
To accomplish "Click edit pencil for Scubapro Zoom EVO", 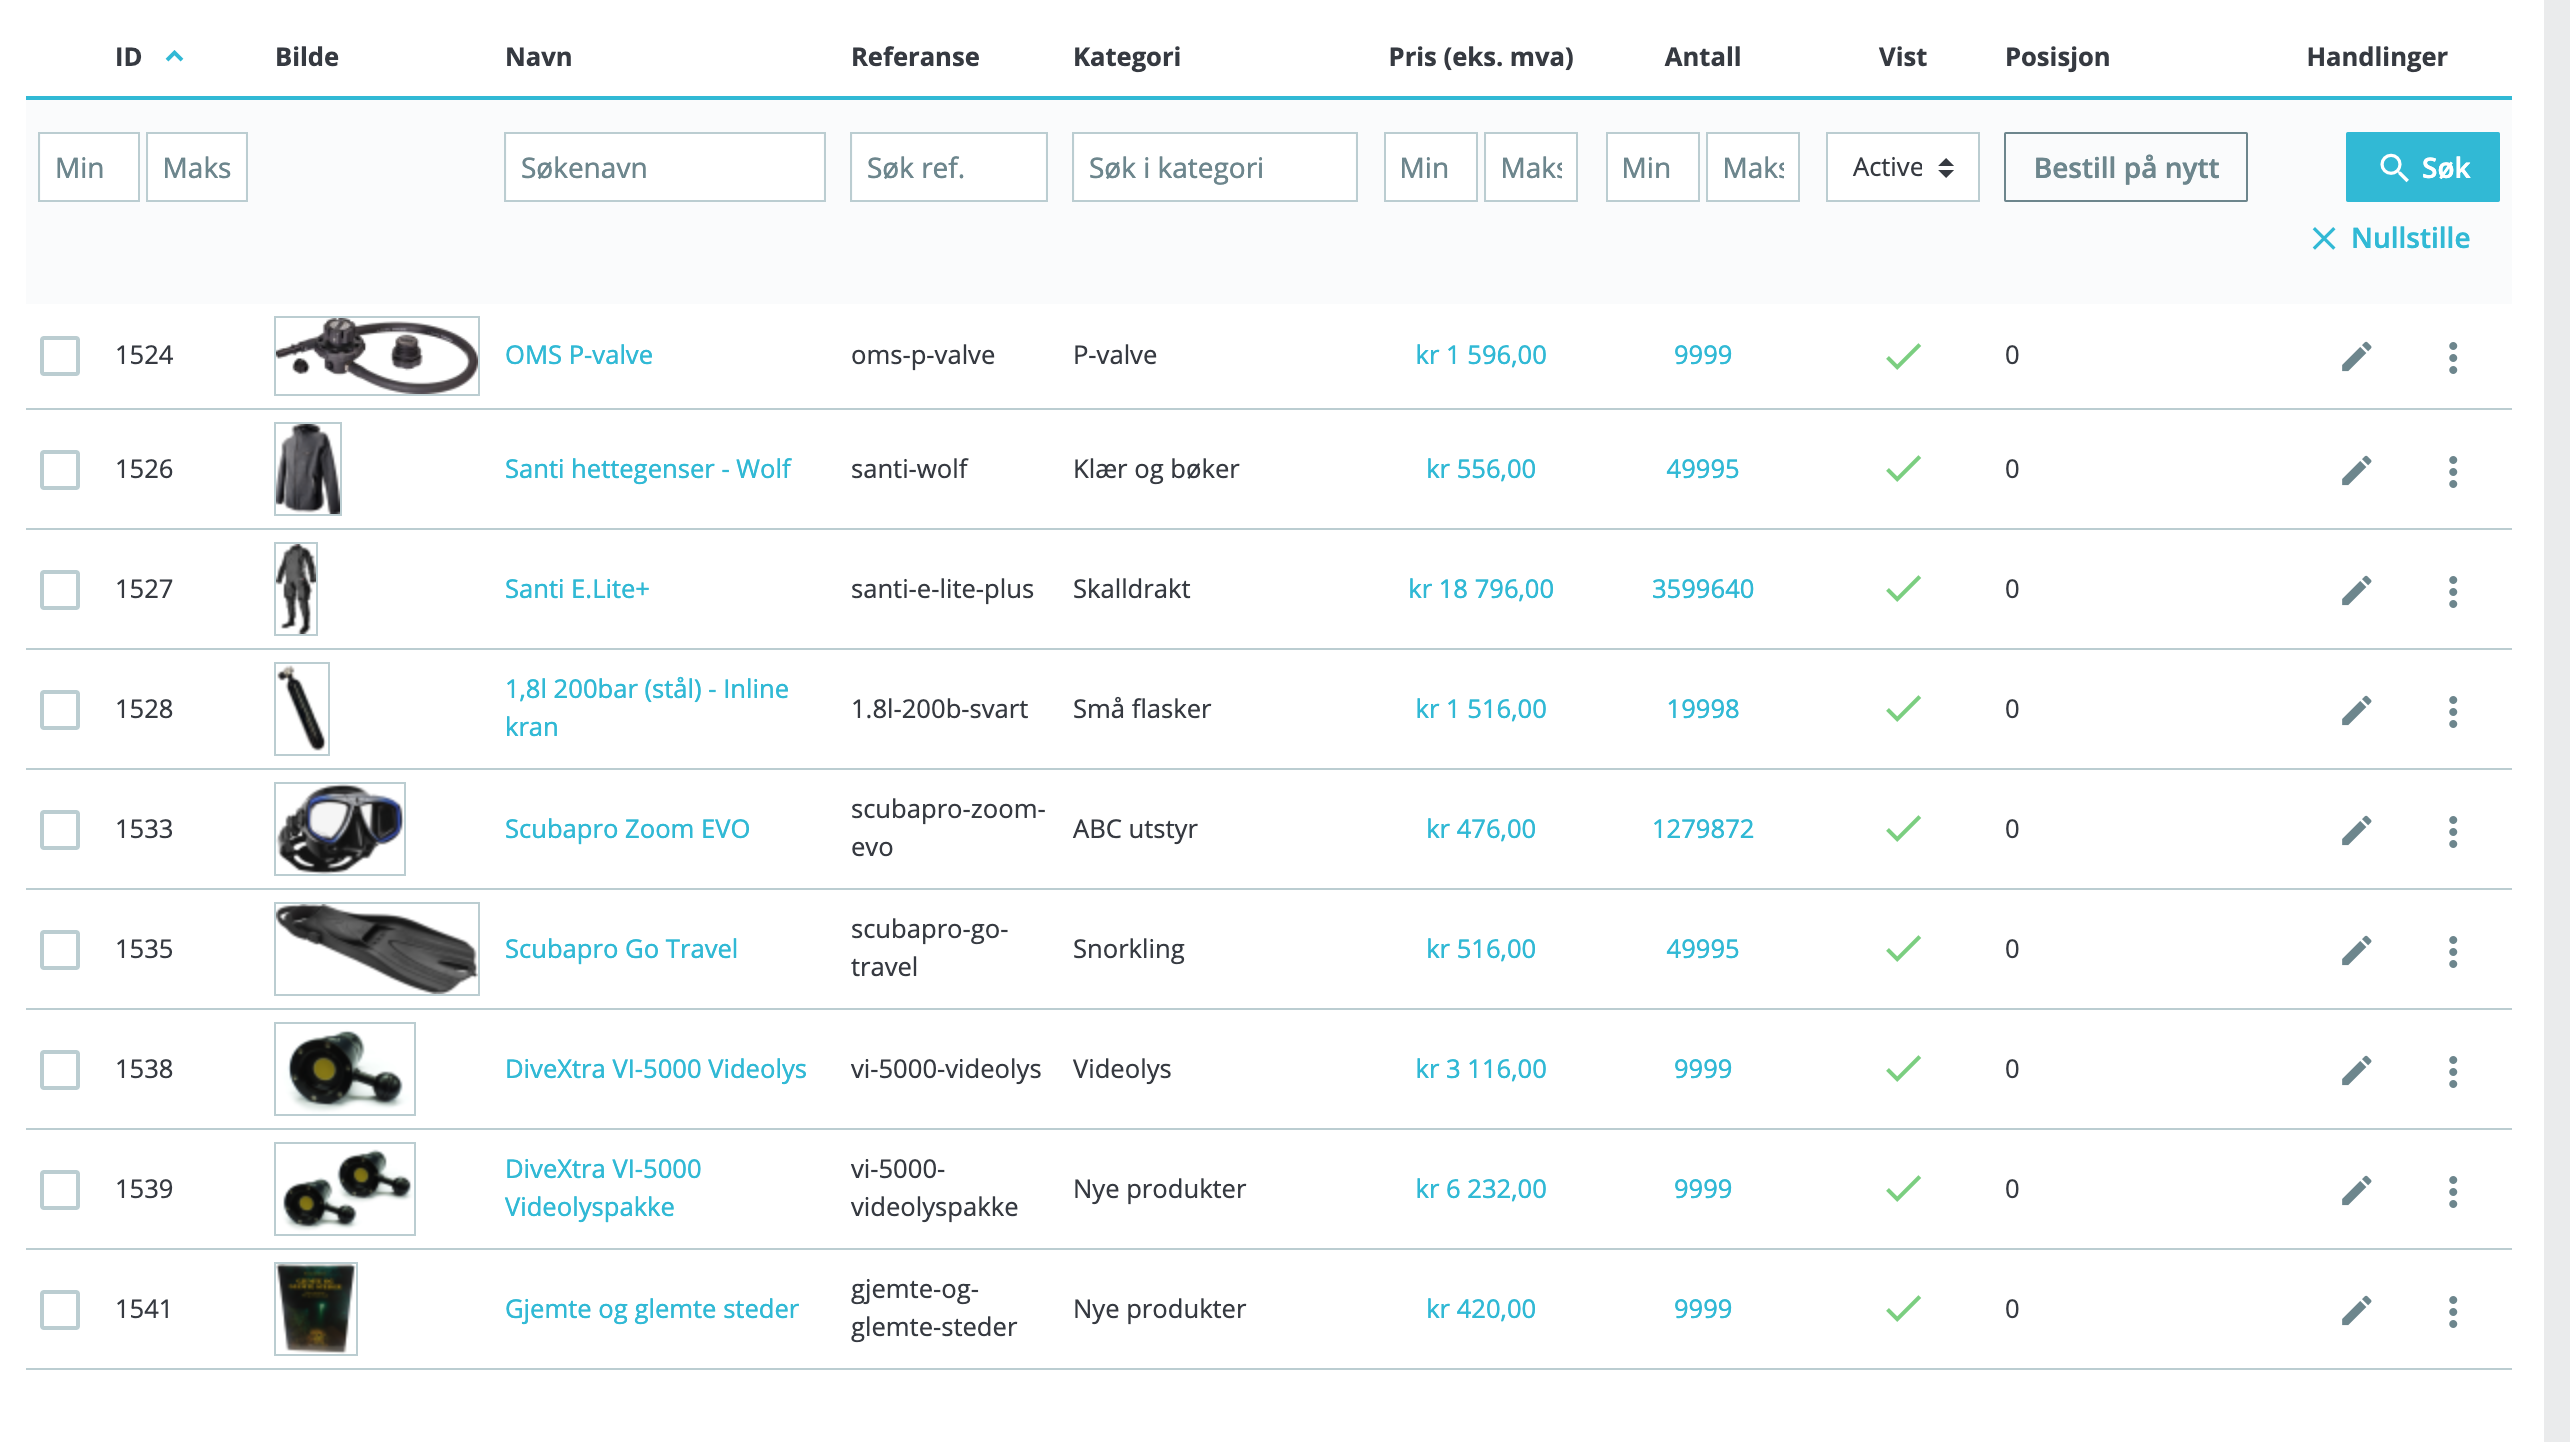I will tap(2356, 830).
